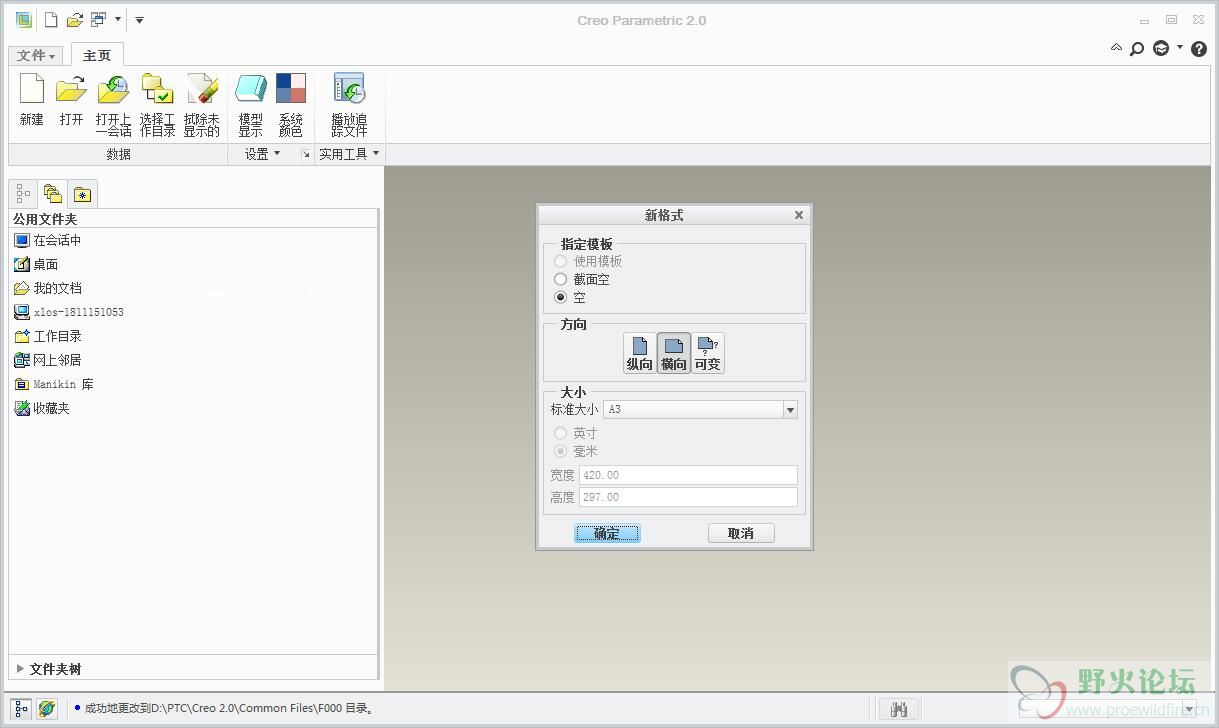
Task: Select 收藏夹 favorites entry
Action: click(x=42, y=408)
